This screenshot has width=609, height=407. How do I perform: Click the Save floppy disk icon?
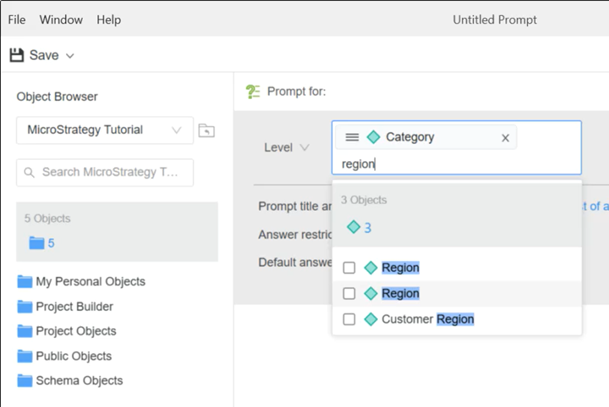(x=17, y=55)
